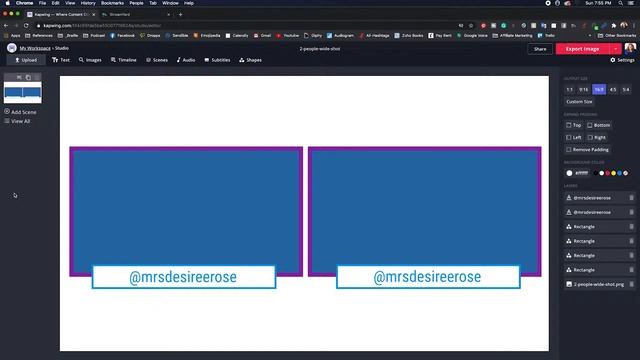This screenshot has height=360, width=640.
Task: Toggle Top padding checkbox
Action: coord(569,125)
